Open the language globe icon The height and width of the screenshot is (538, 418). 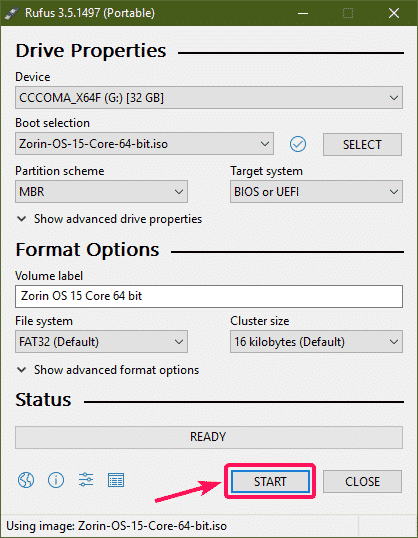(x=26, y=480)
